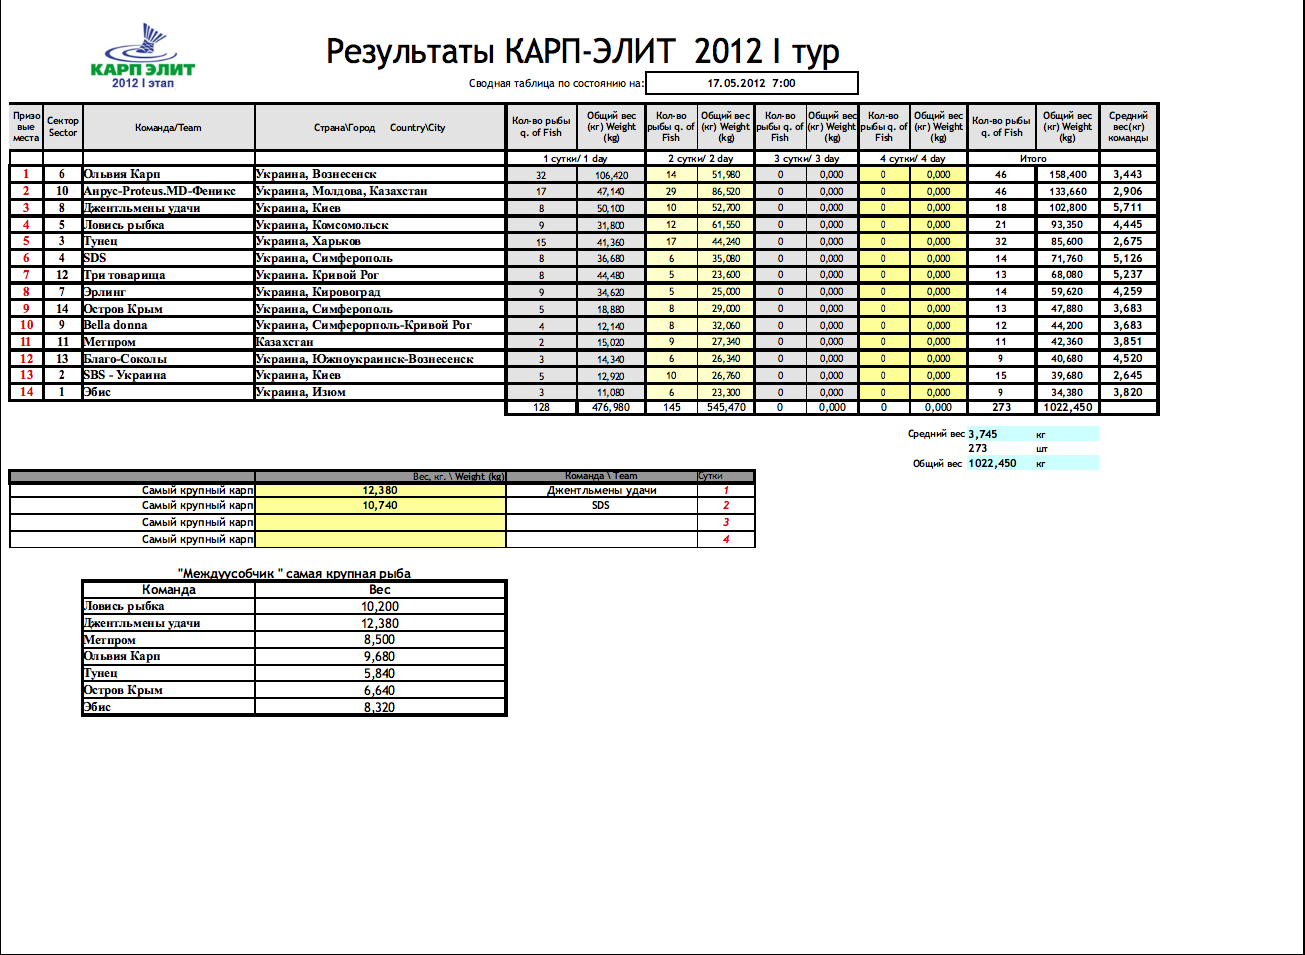Select the yellow cell with weight 10,740
This screenshot has height=955, width=1305.
(x=380, y=505)
